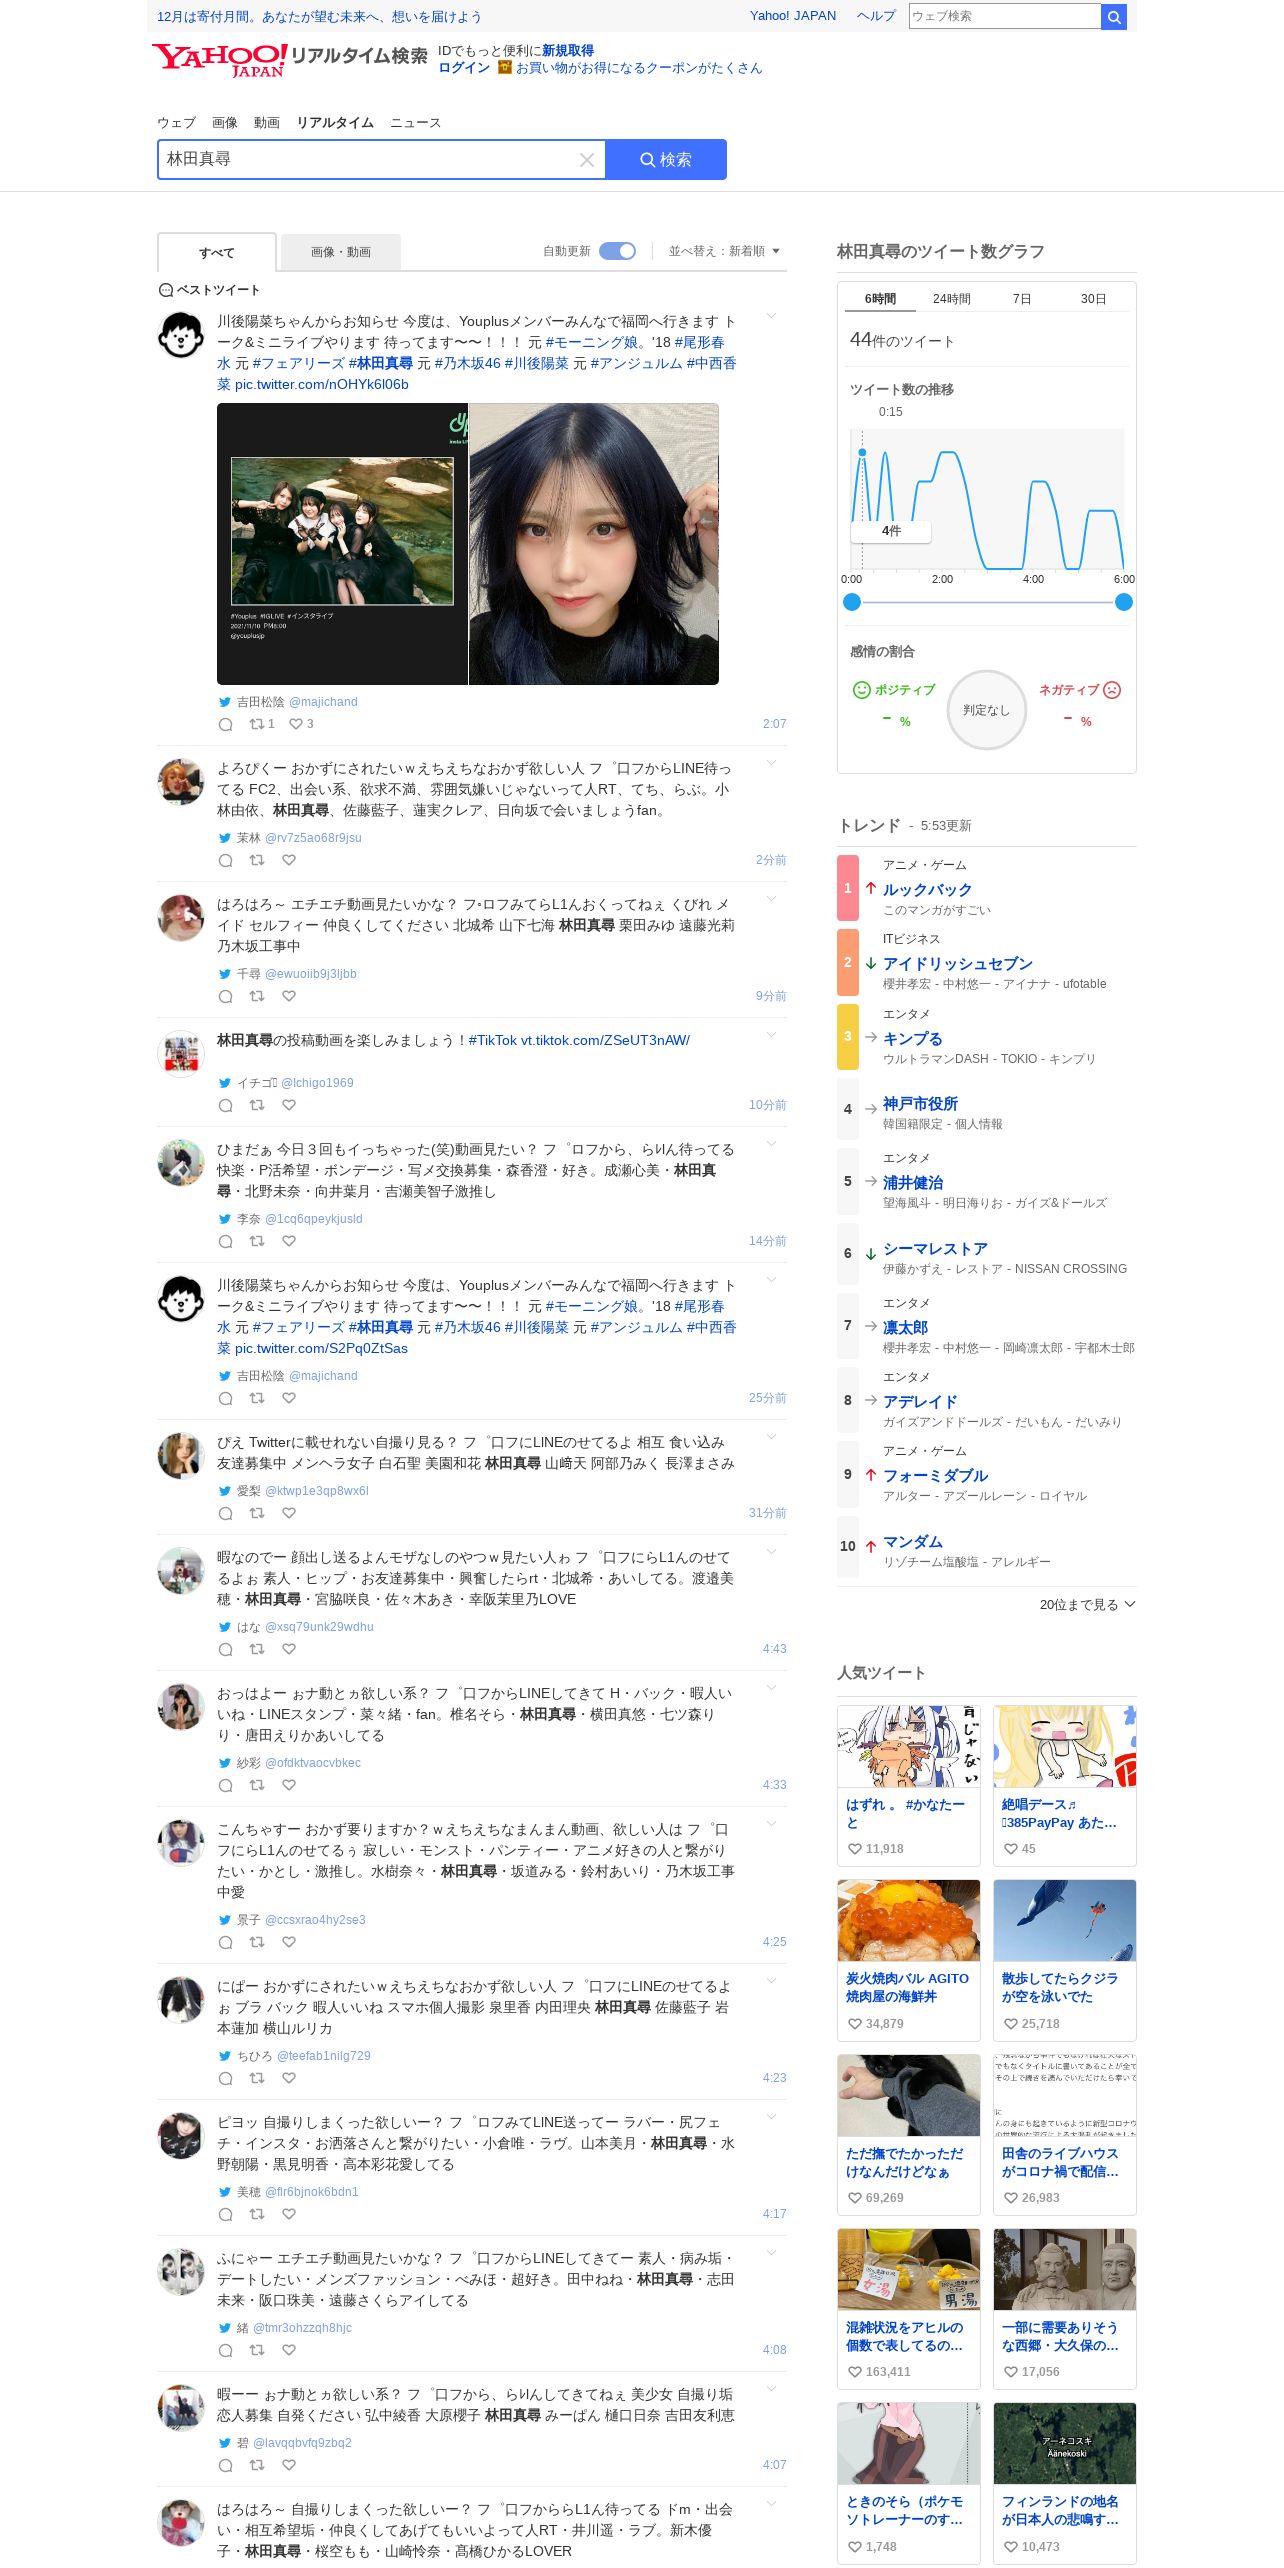Expand the chevron menu on the @rv7z5ao68r9jsu tweet

click(x=771, y=764)
